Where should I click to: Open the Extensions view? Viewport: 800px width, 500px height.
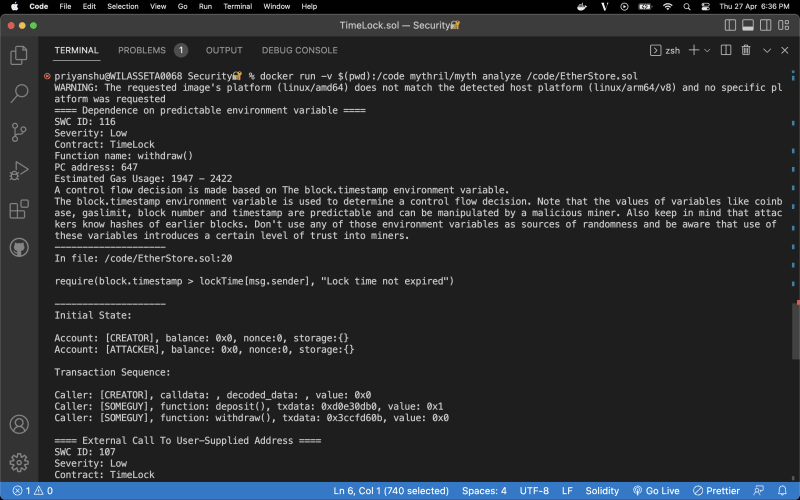pyautogui.click(x=19, y=209)
